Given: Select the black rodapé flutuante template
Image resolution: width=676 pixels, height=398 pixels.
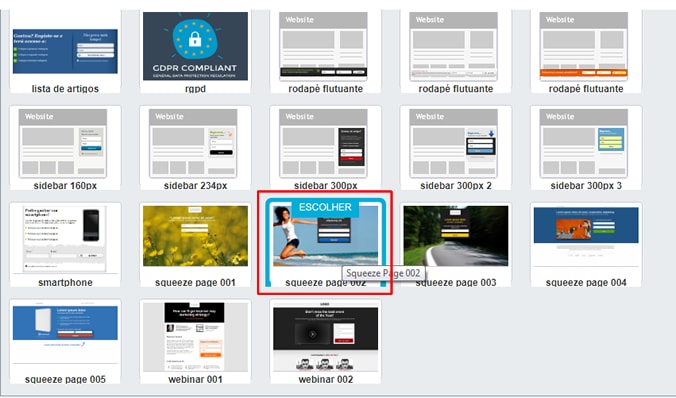Looking at the screenshot, I should [325, 51].
